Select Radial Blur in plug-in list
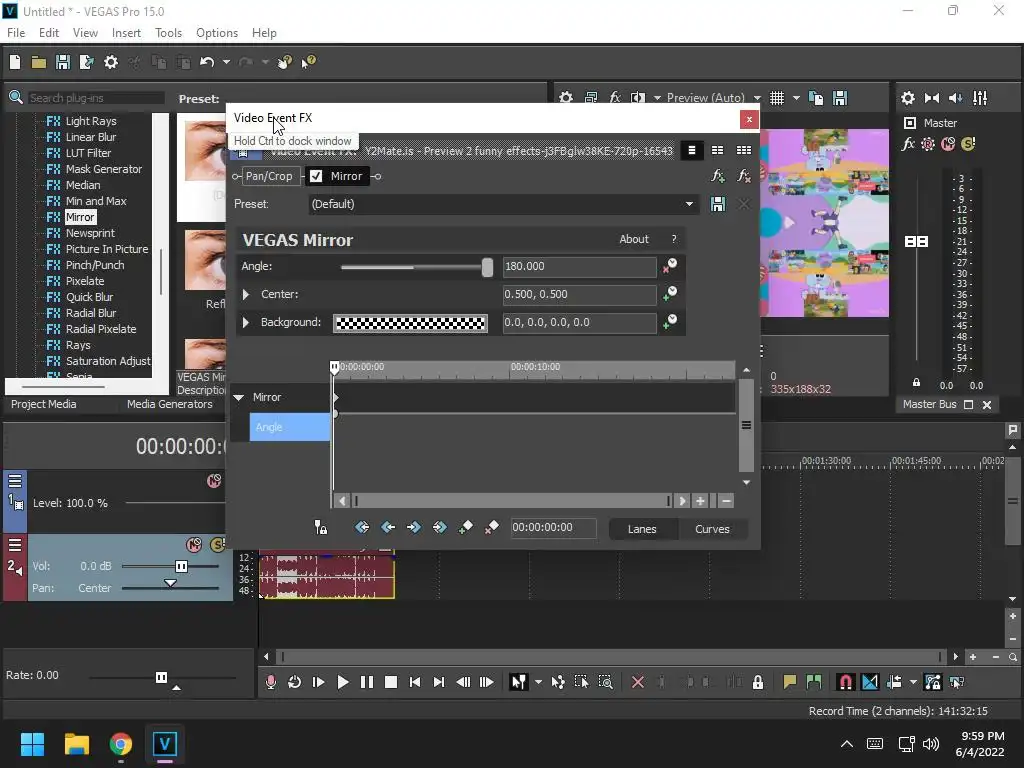Viewport: 1024px width, 768px height. click(91, 313)
